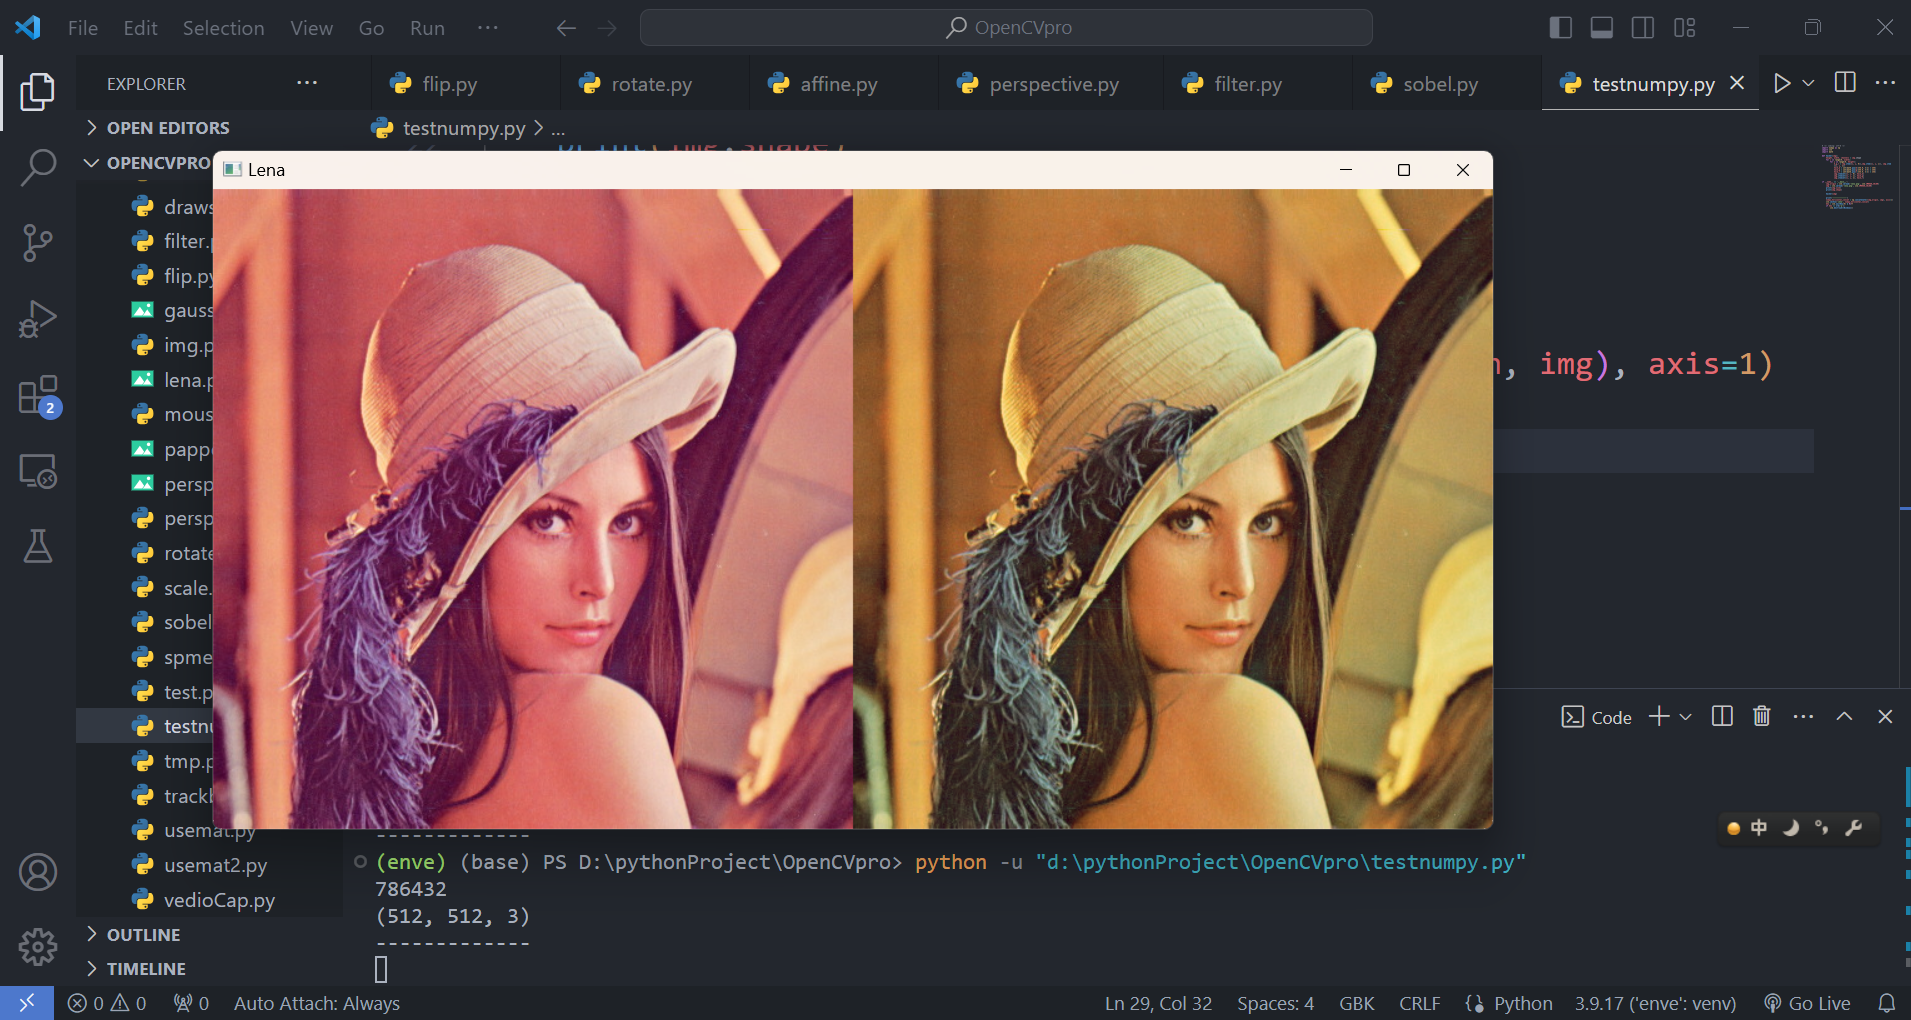Toggle bottom panel layout button
The image size is (1911, 1020).
click(1601, 28)
